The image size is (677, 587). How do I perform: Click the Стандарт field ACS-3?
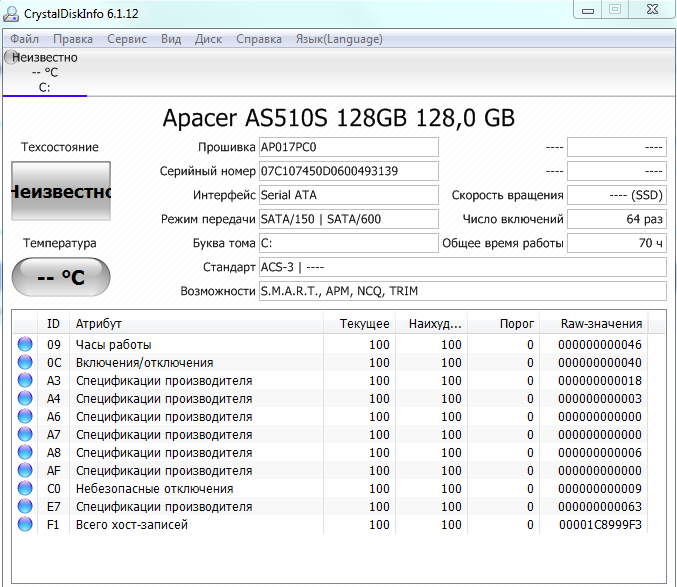click(x=463, y=267)
